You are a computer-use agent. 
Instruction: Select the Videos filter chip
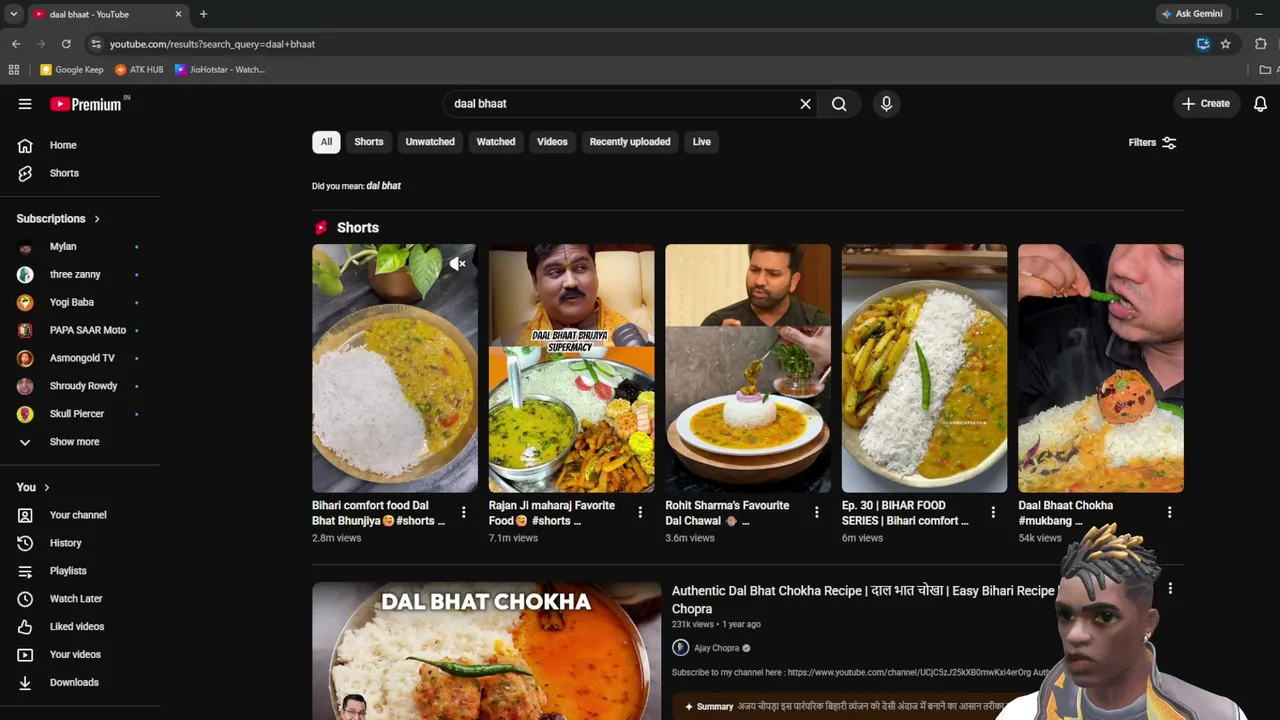[x=552, y=142]
